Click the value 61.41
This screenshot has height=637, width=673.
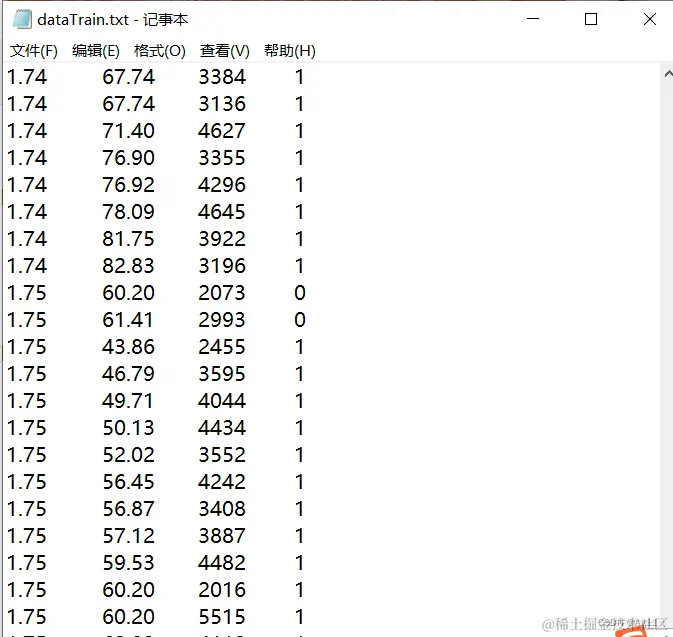click(128, 320)
